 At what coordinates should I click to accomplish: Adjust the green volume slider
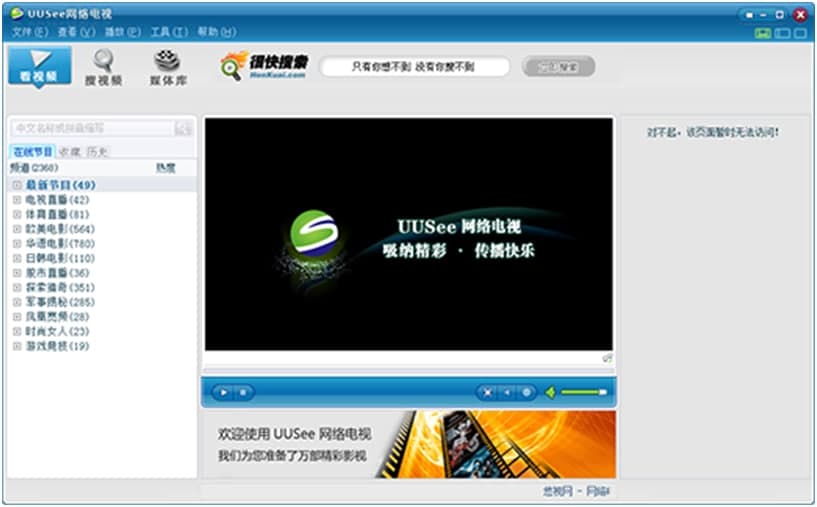point(584,392)
